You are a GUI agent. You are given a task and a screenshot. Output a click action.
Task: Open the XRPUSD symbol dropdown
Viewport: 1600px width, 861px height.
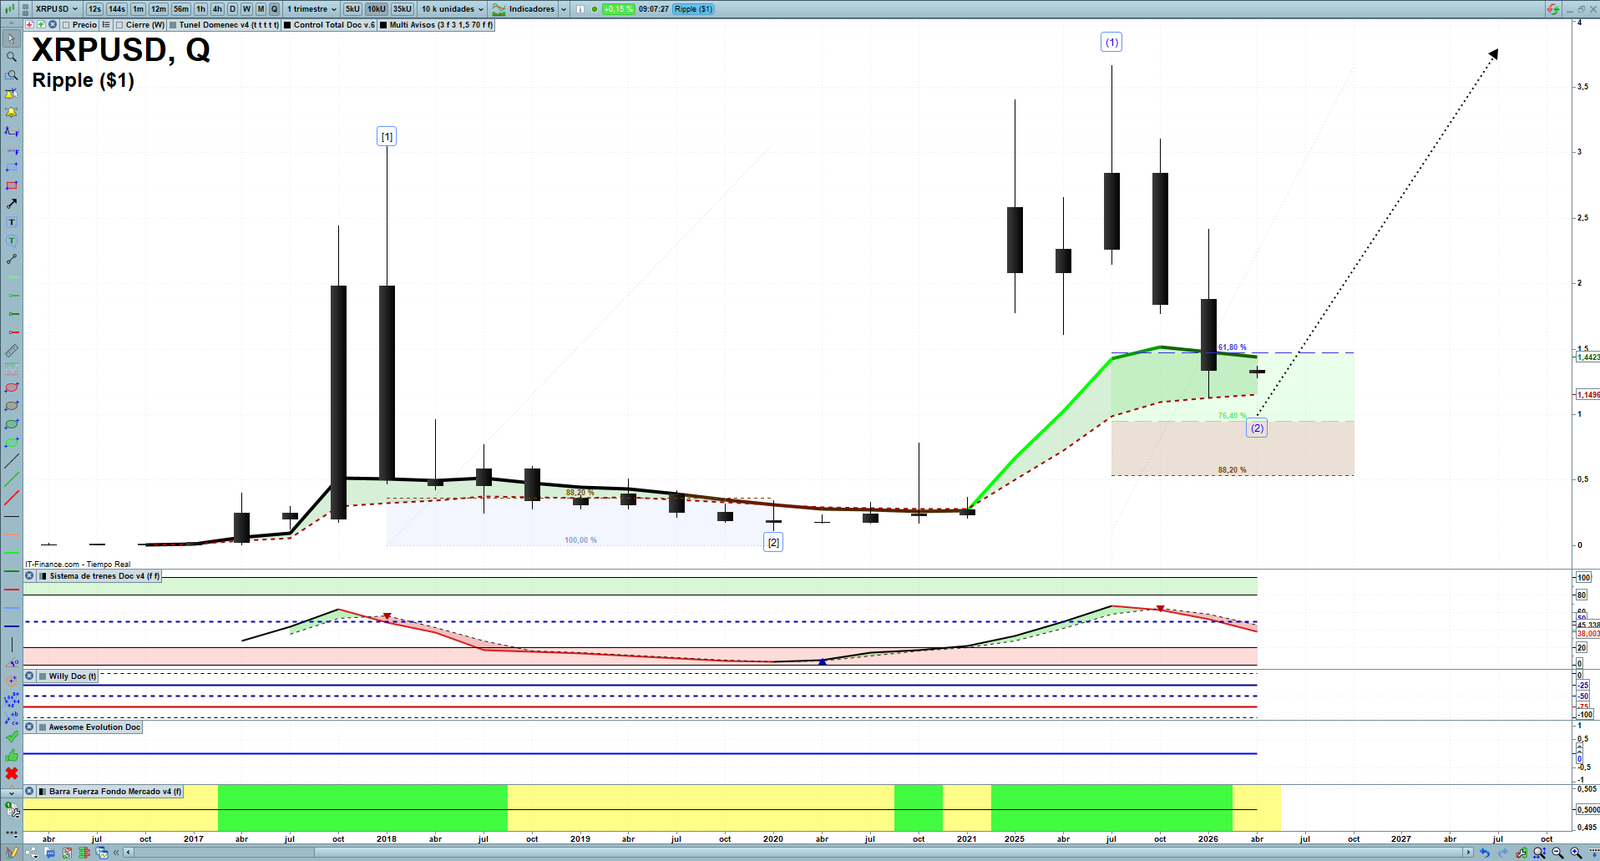click(x=57, y=9)
